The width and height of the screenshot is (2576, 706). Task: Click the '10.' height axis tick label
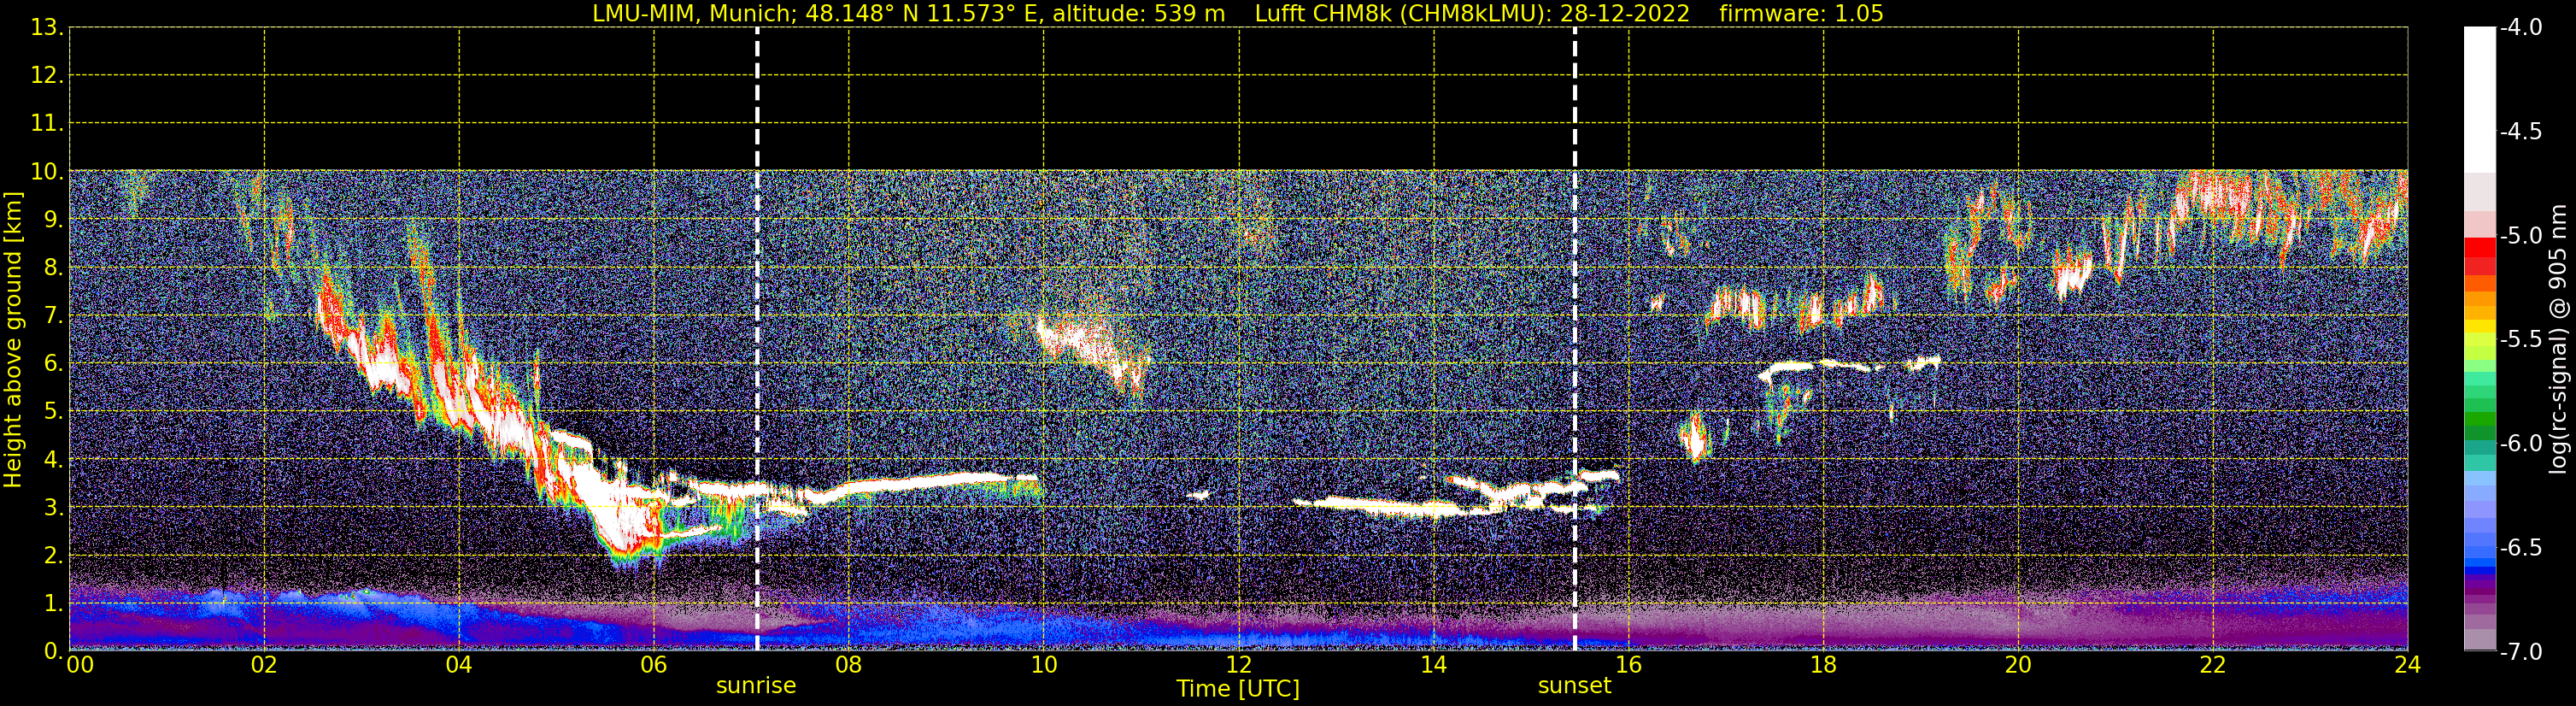47,172
